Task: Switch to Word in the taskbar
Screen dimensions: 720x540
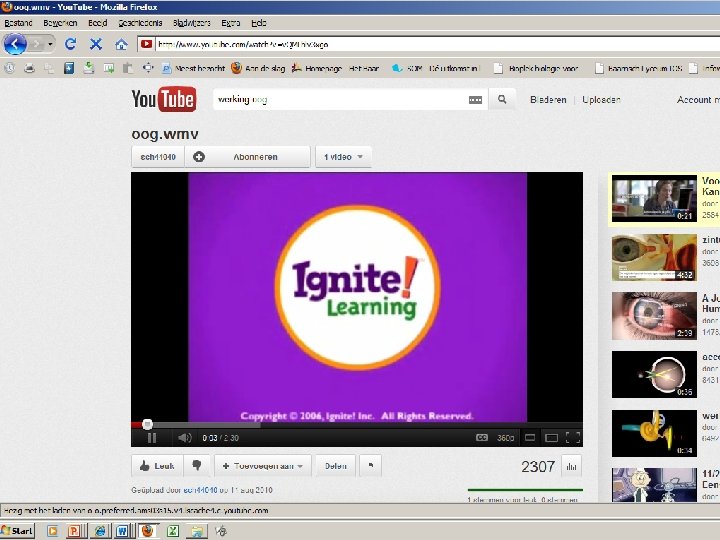Action: [x=123, y=531]
